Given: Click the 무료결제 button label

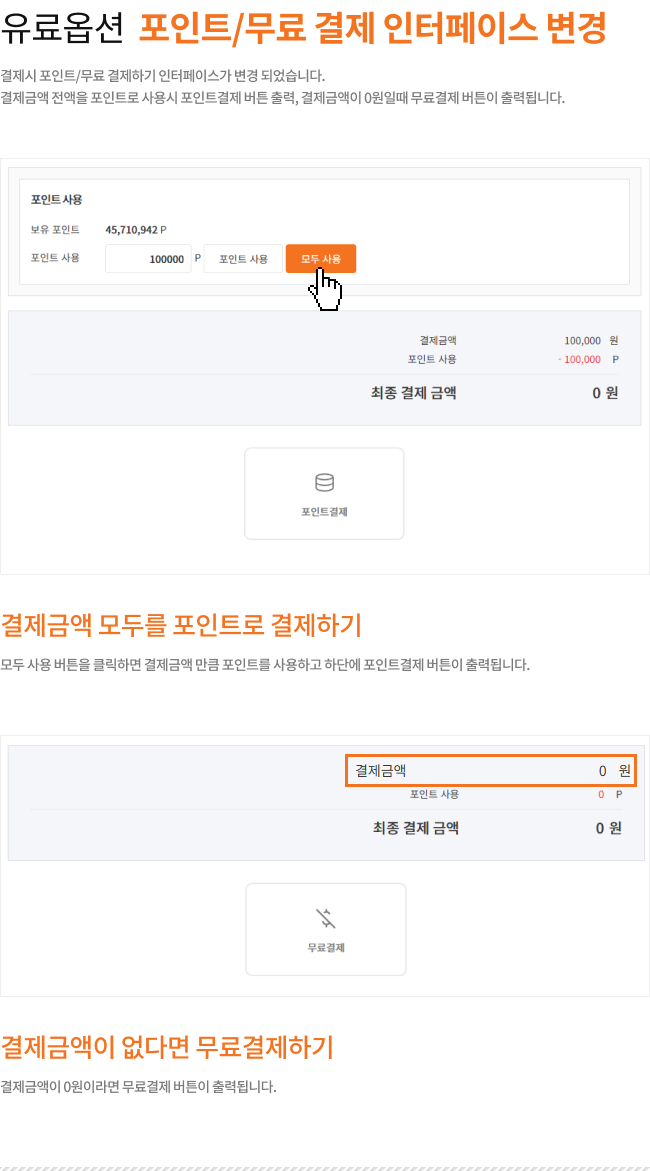Looking at the screenshot, I should pyautogui.click(x=326, y=948).
